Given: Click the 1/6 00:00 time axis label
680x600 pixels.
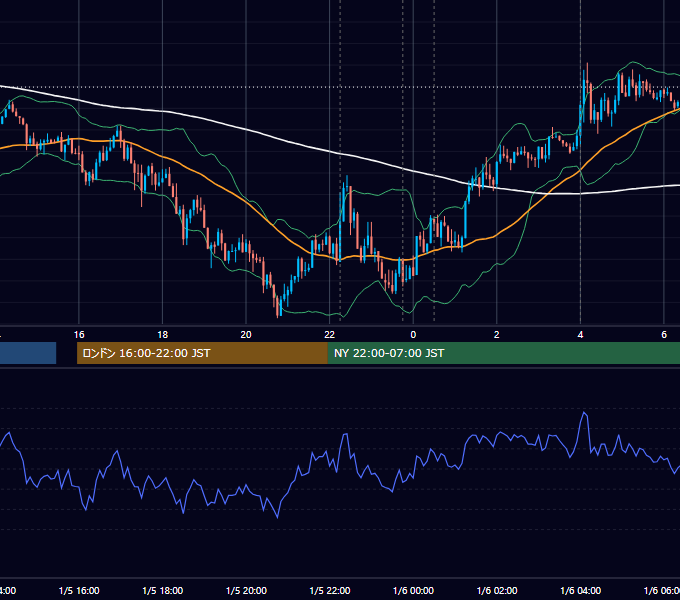Looking at the screenshot, I should coord(413,590).
